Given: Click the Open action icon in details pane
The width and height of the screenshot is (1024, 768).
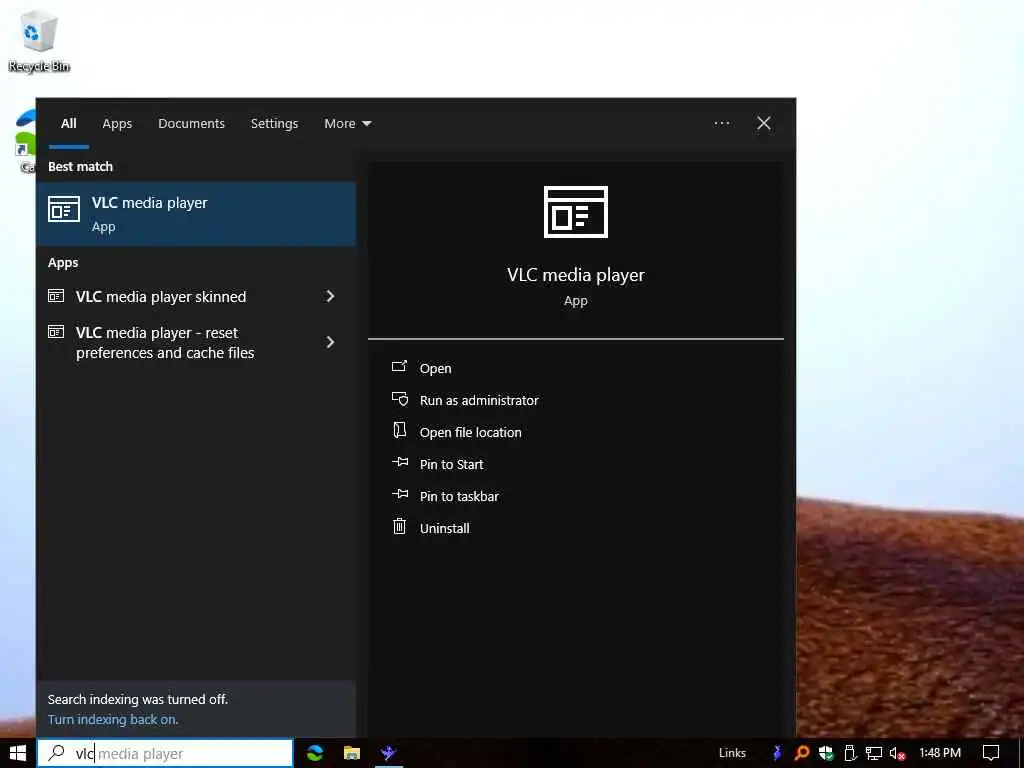Looking at the screenshot, I should 399,367.
